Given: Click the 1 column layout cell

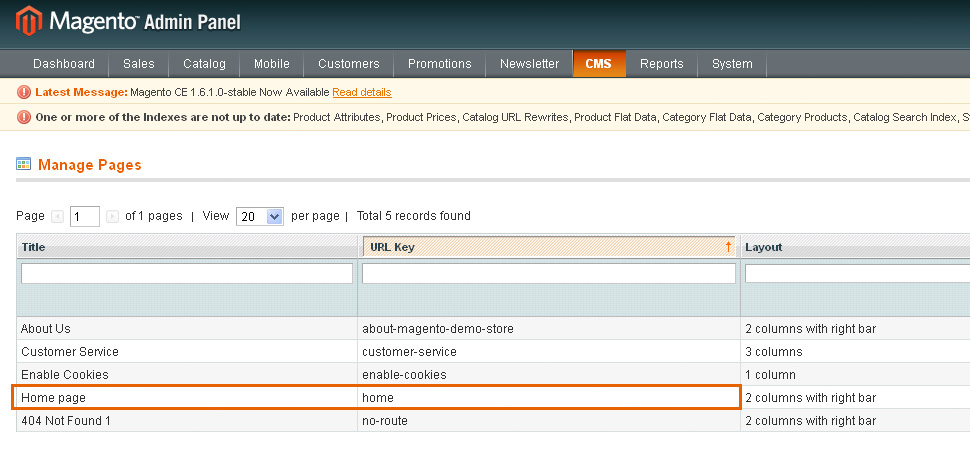Looking at the screenshot, I should point(855,375).
